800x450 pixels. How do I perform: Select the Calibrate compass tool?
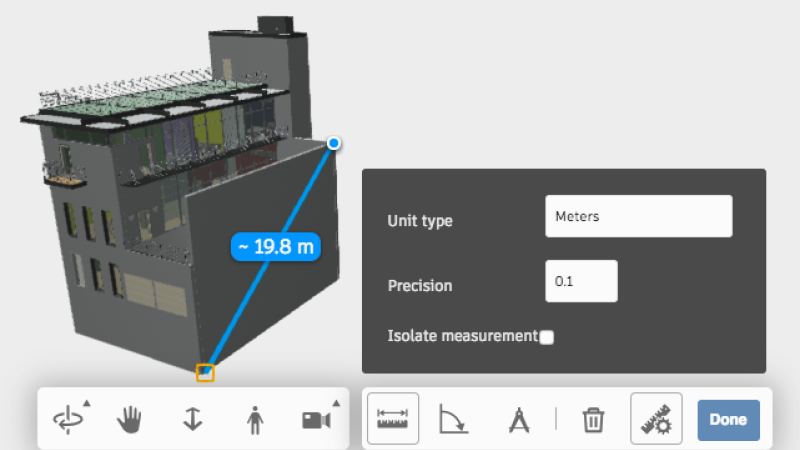click(x=519, y=420)
